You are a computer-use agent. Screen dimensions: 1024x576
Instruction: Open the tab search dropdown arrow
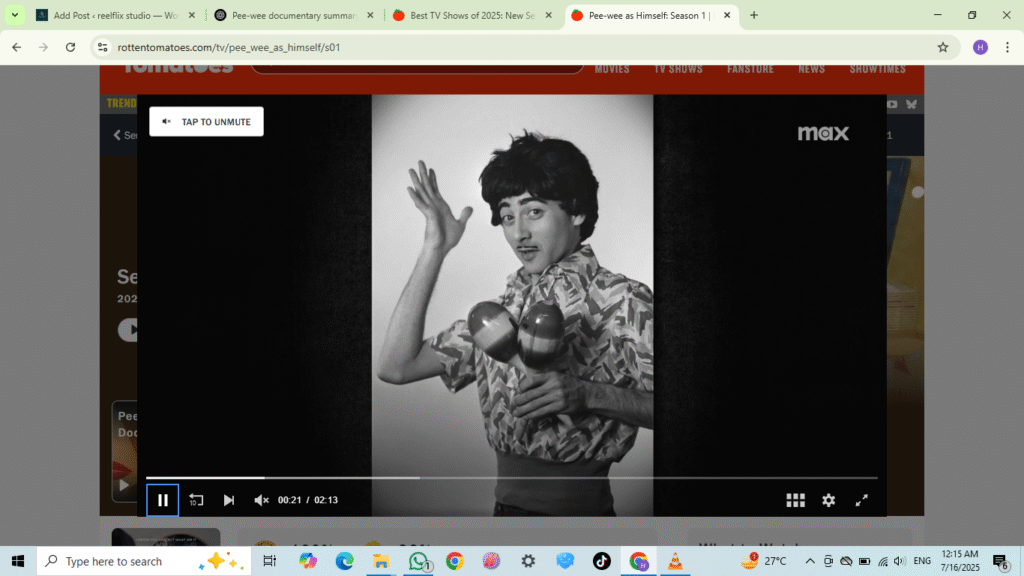click(14, 15)
